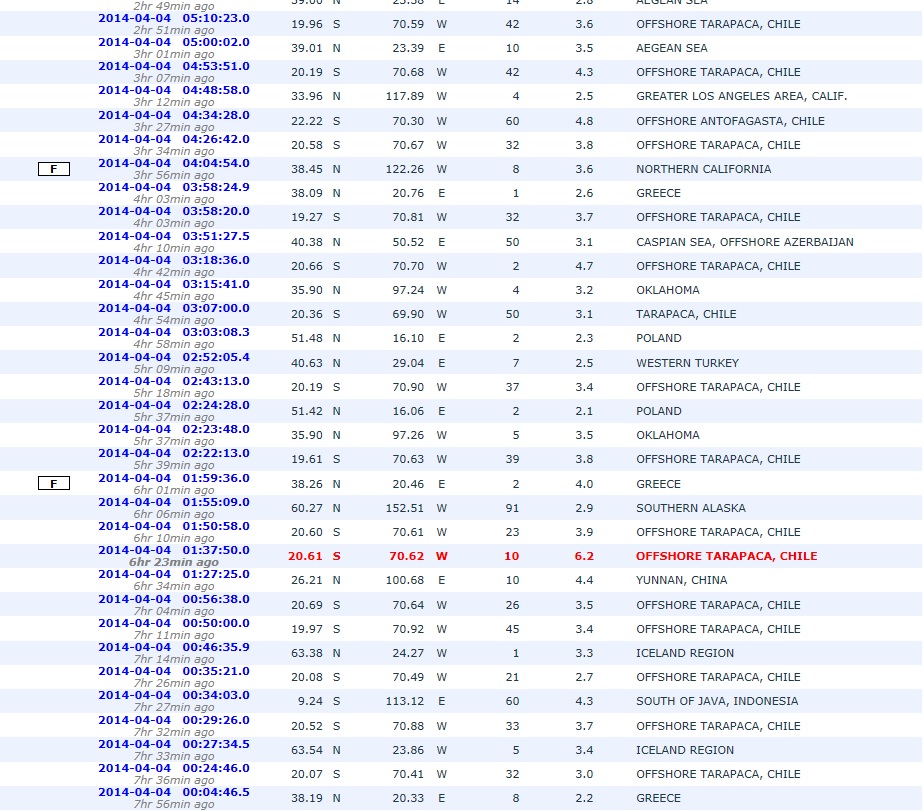View the 04:53:51.0 earthquake details
This screenshot has width=924, height=811.
(x=174, y=67)
